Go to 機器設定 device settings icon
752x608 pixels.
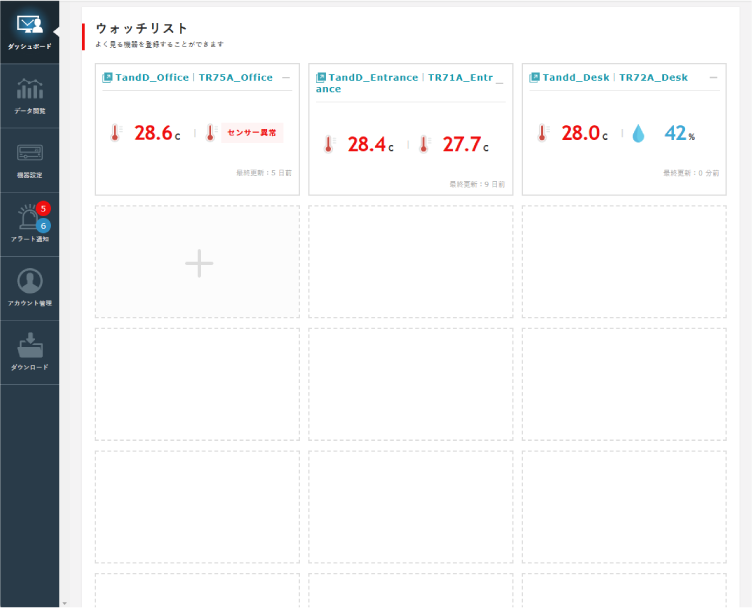tap(29, 153)
